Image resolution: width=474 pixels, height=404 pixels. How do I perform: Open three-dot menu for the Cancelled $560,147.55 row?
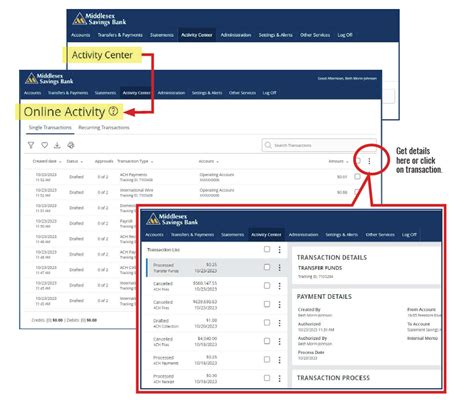pyautogui.click(x=279, y=286)
